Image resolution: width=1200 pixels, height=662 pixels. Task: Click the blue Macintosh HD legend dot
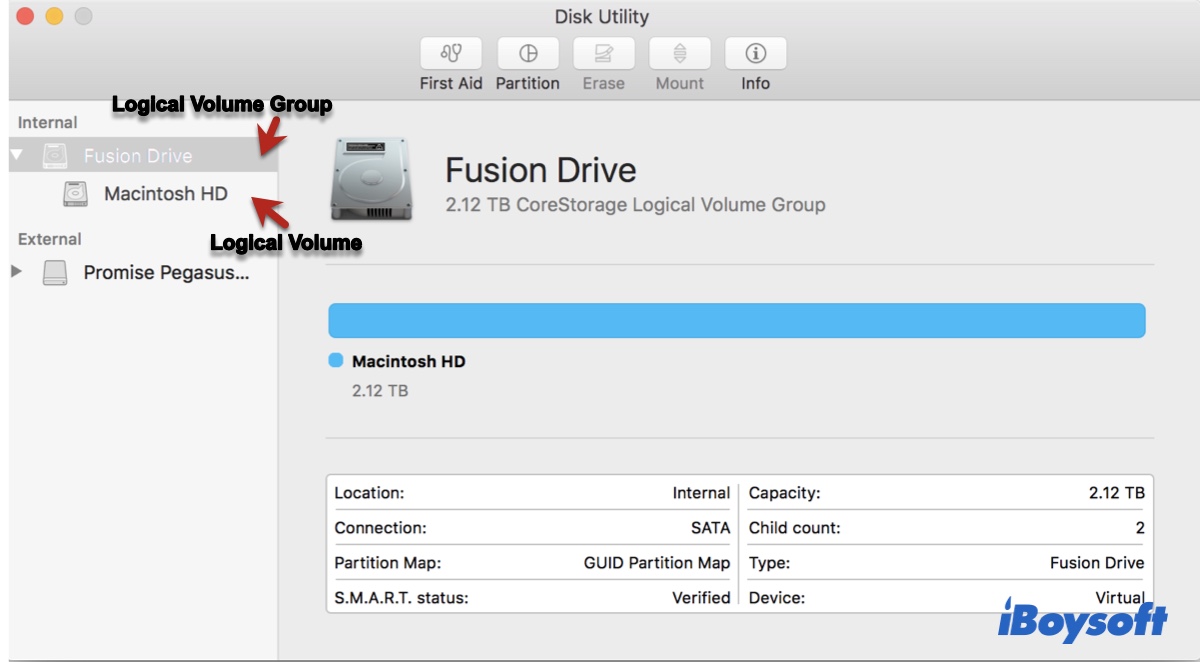point(336,361)
